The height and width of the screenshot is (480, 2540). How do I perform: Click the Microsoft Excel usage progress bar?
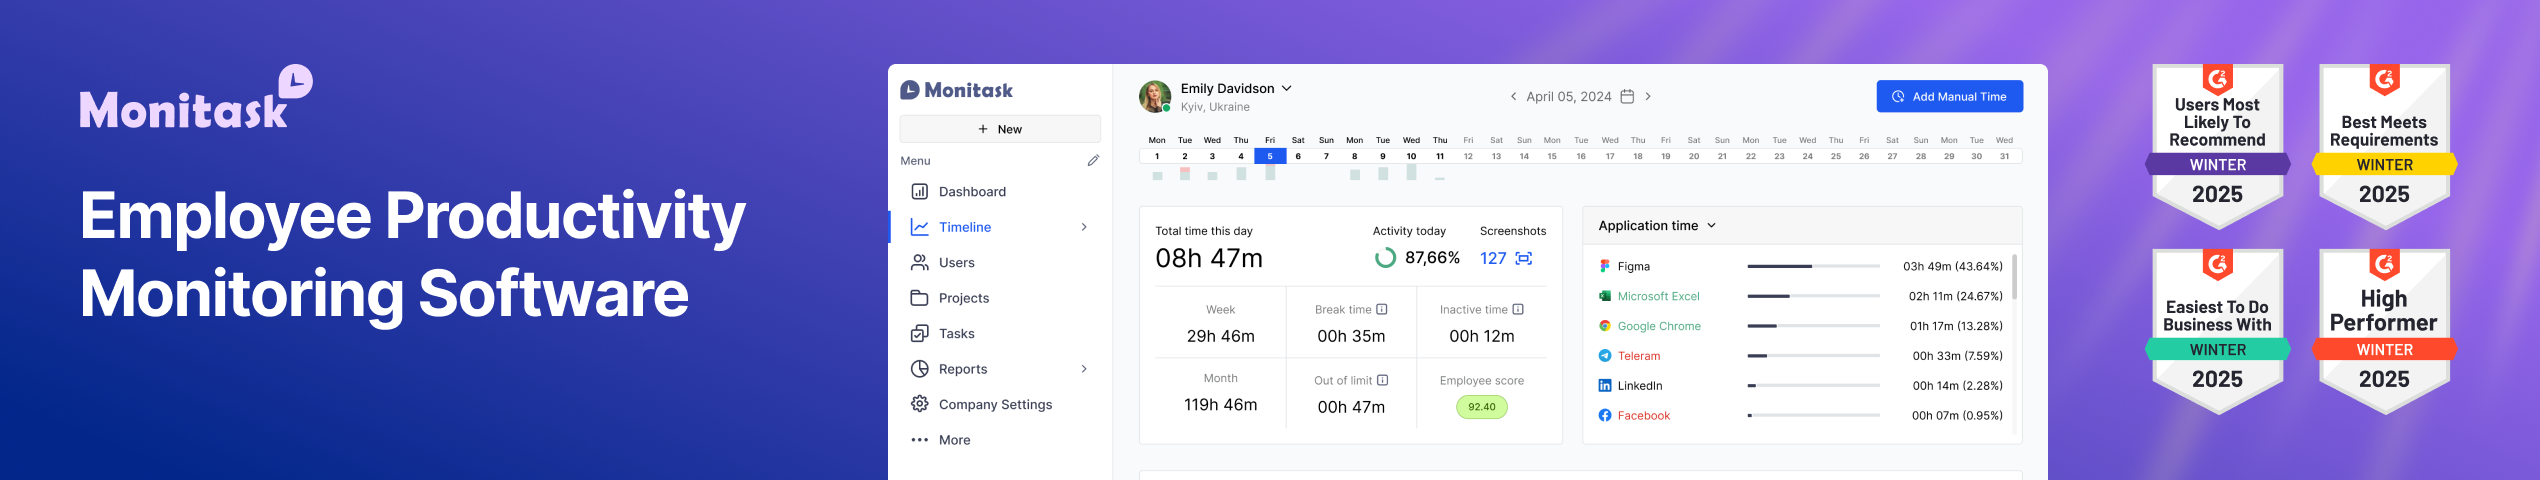point(1813,296)
